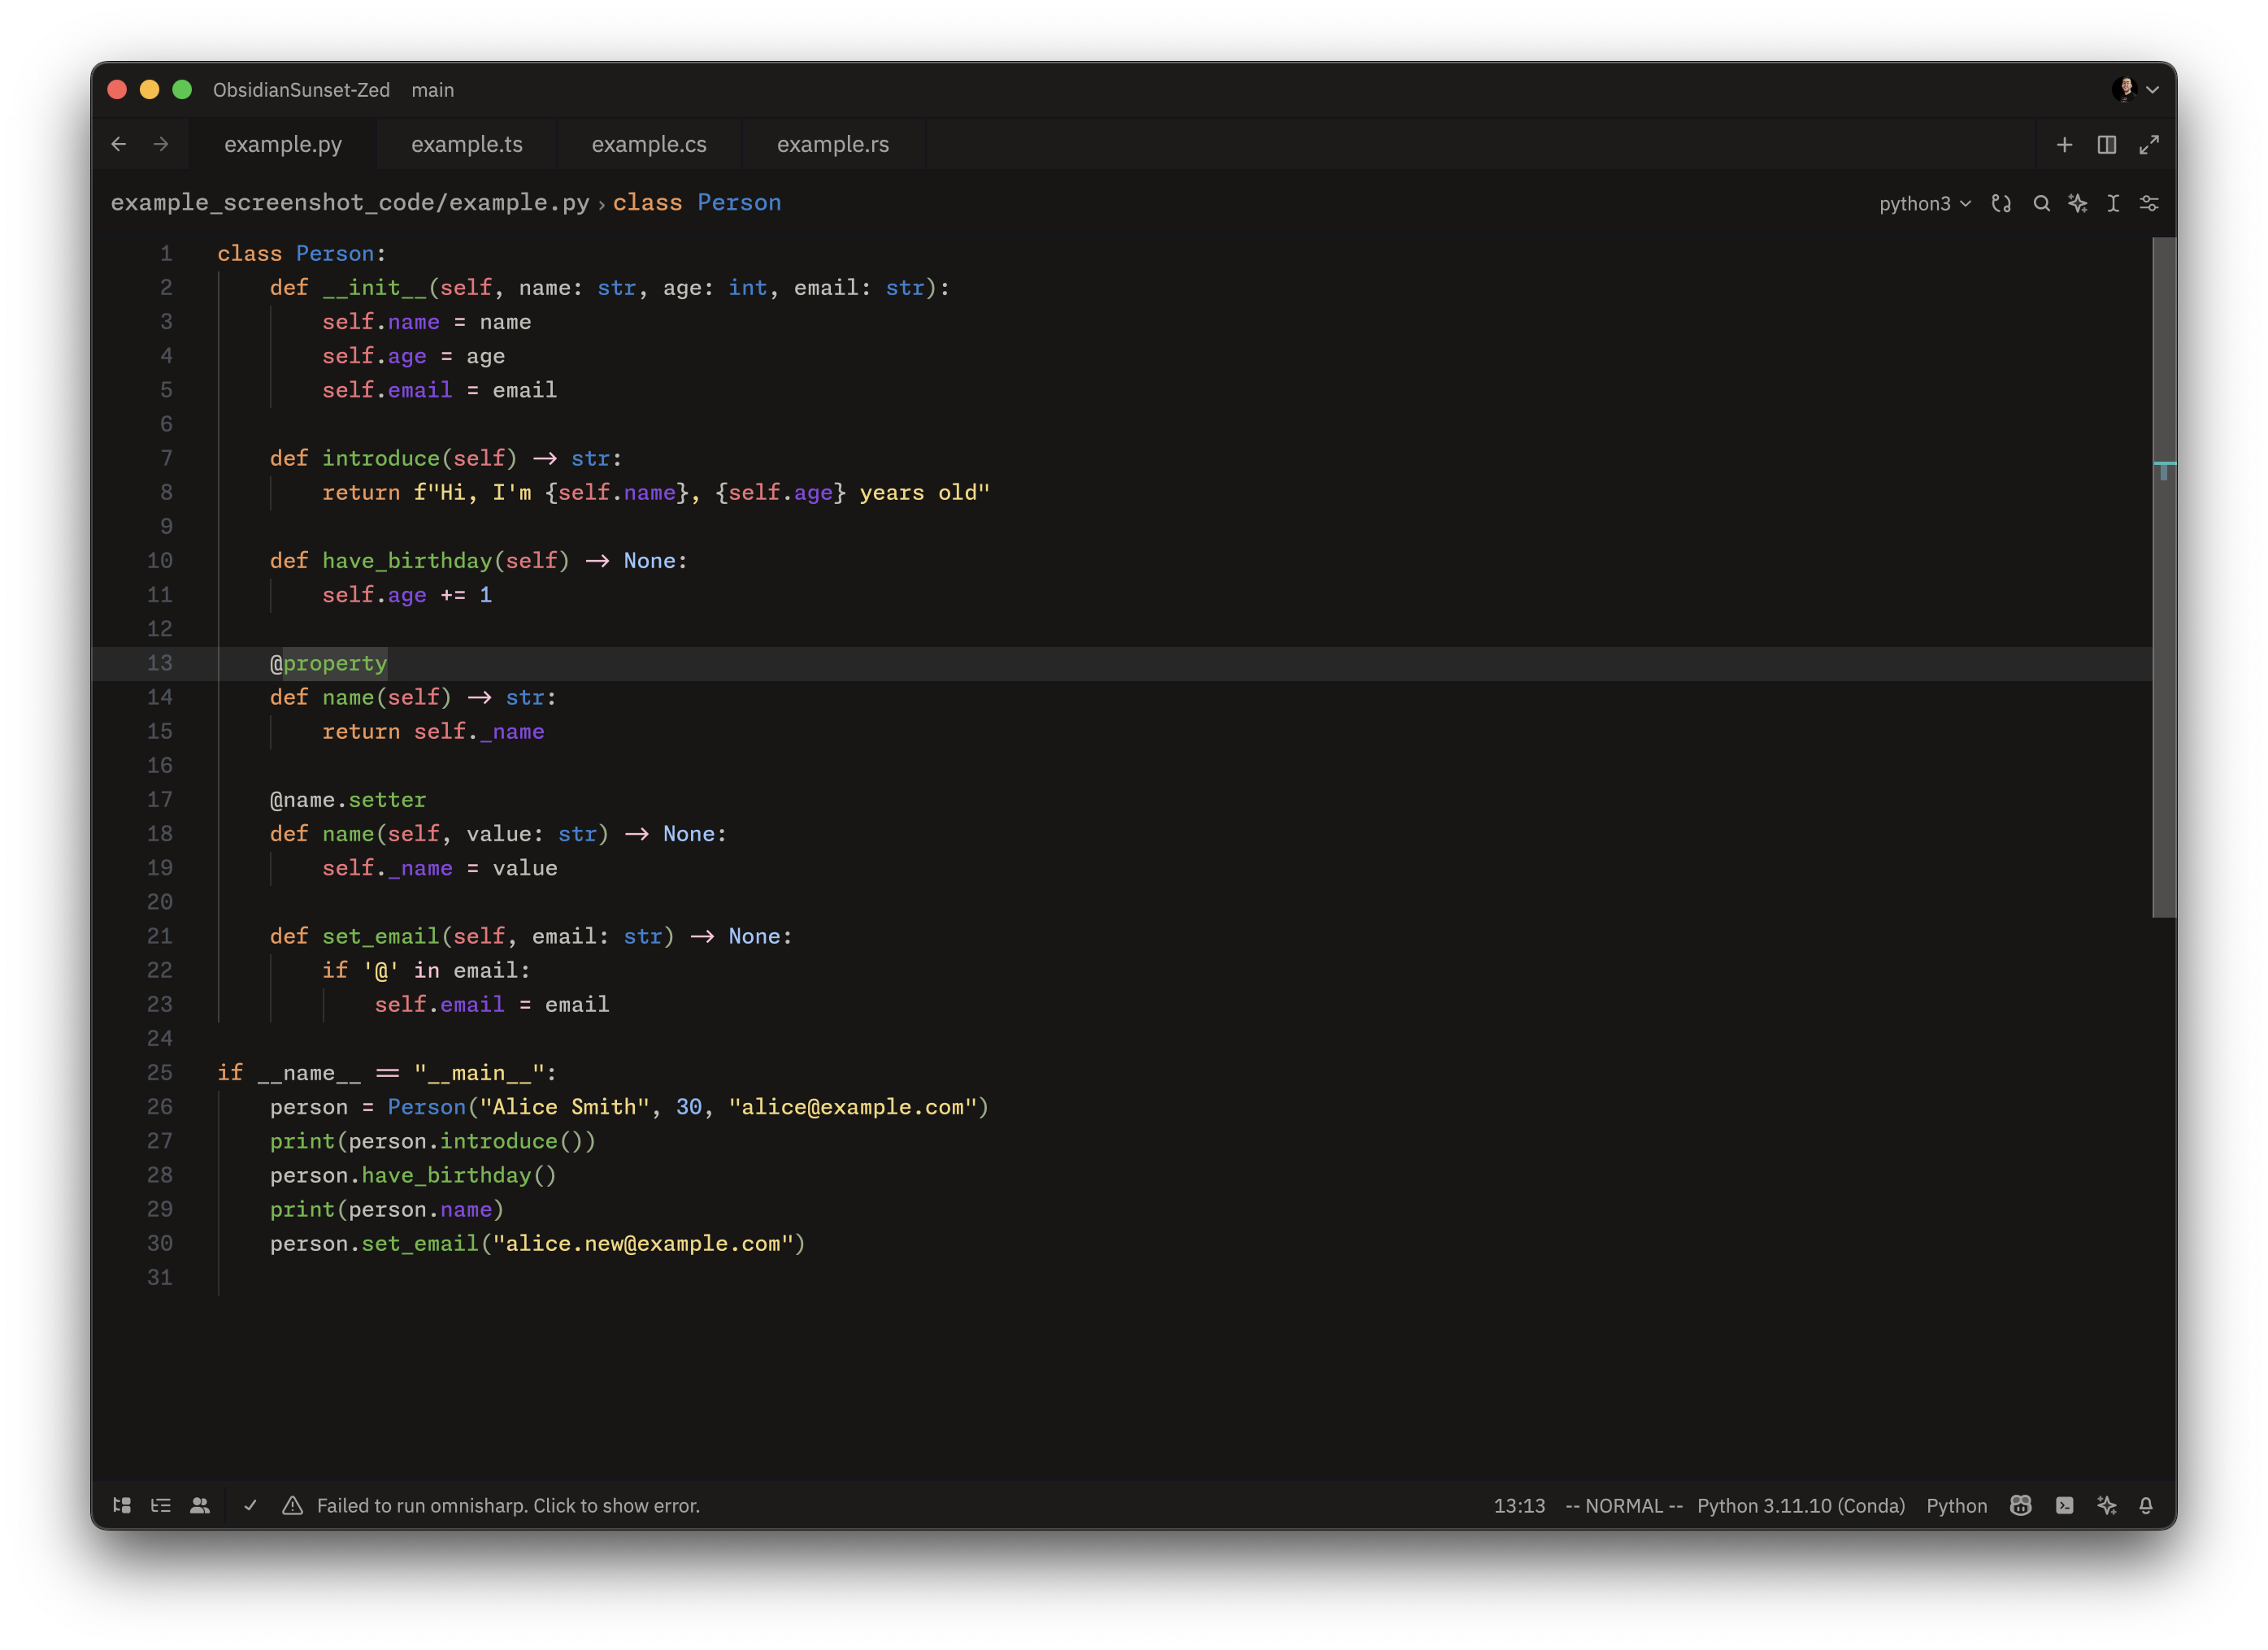Open the Copilot icon in status bar
Viewport: 2268px width, 1650px height.
pos(2020,1505)
